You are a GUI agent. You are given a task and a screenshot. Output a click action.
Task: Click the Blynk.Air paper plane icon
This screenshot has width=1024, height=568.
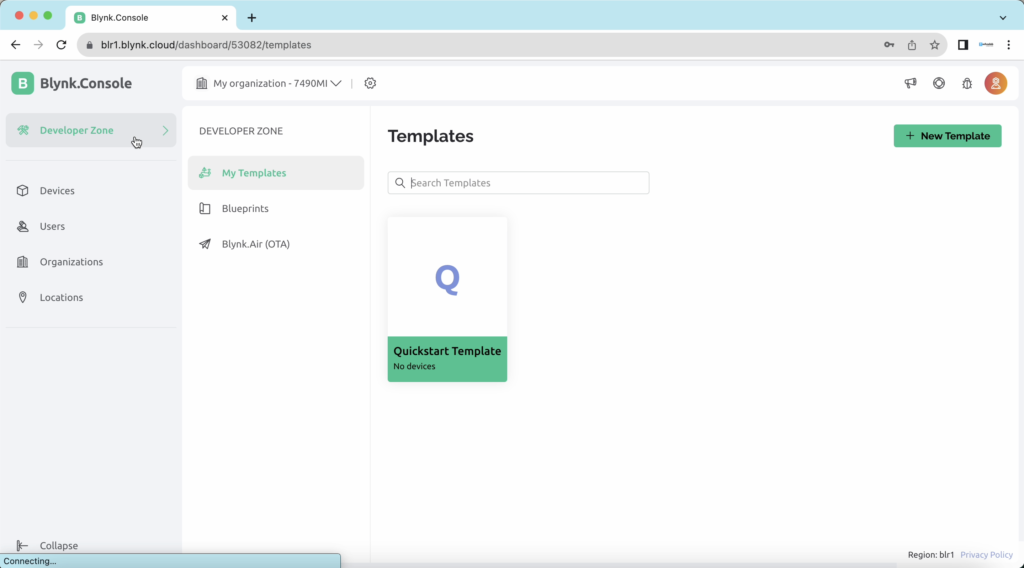205,244
